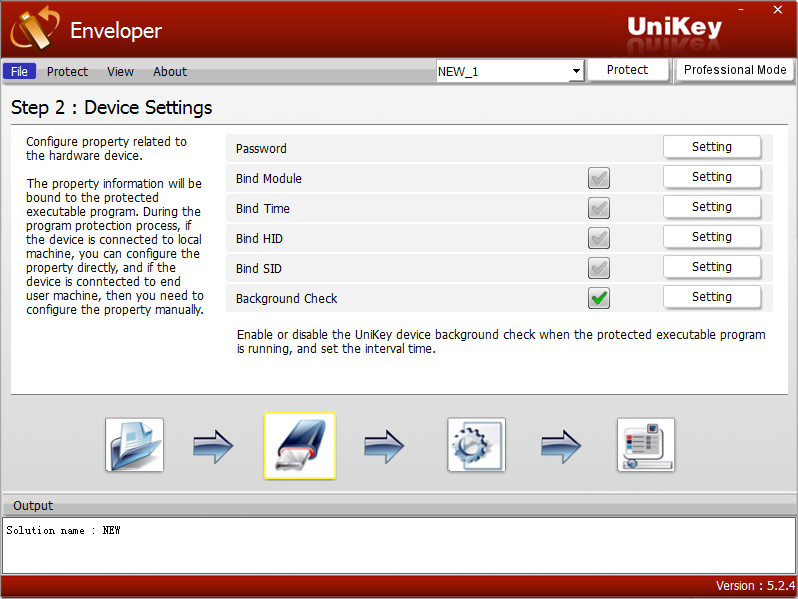Toggle the Bind HID checkbox
This screenshot has height=599, width=798.
coord(598,238)
